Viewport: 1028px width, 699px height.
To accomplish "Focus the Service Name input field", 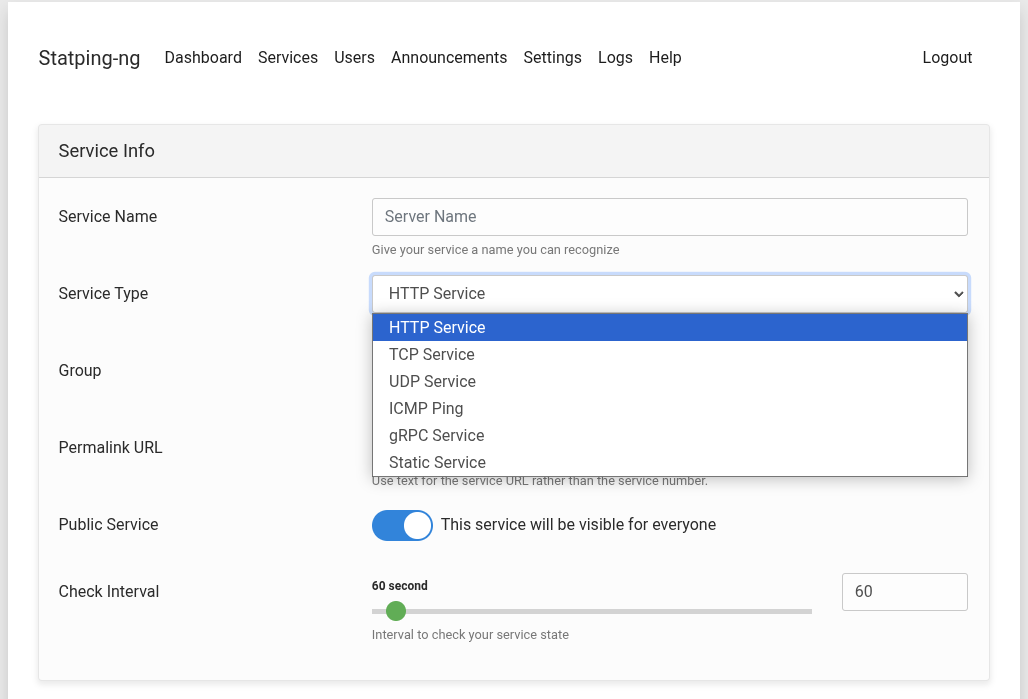I will (669, 217).
